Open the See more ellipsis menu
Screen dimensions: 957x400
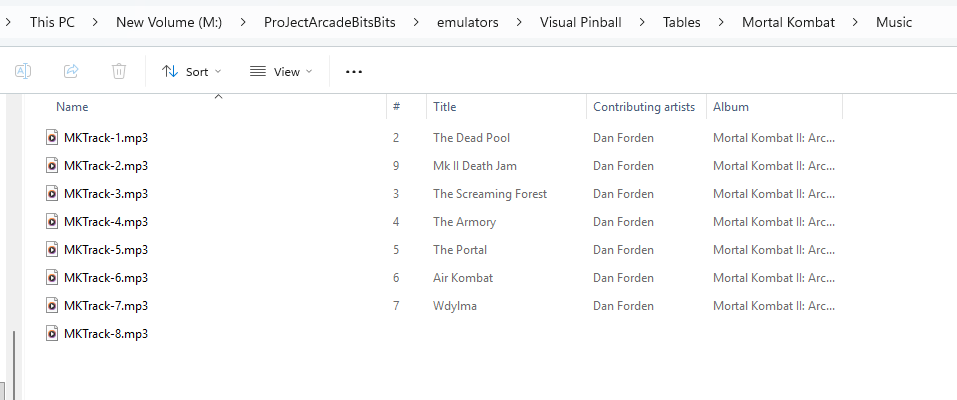coord(354,71)
